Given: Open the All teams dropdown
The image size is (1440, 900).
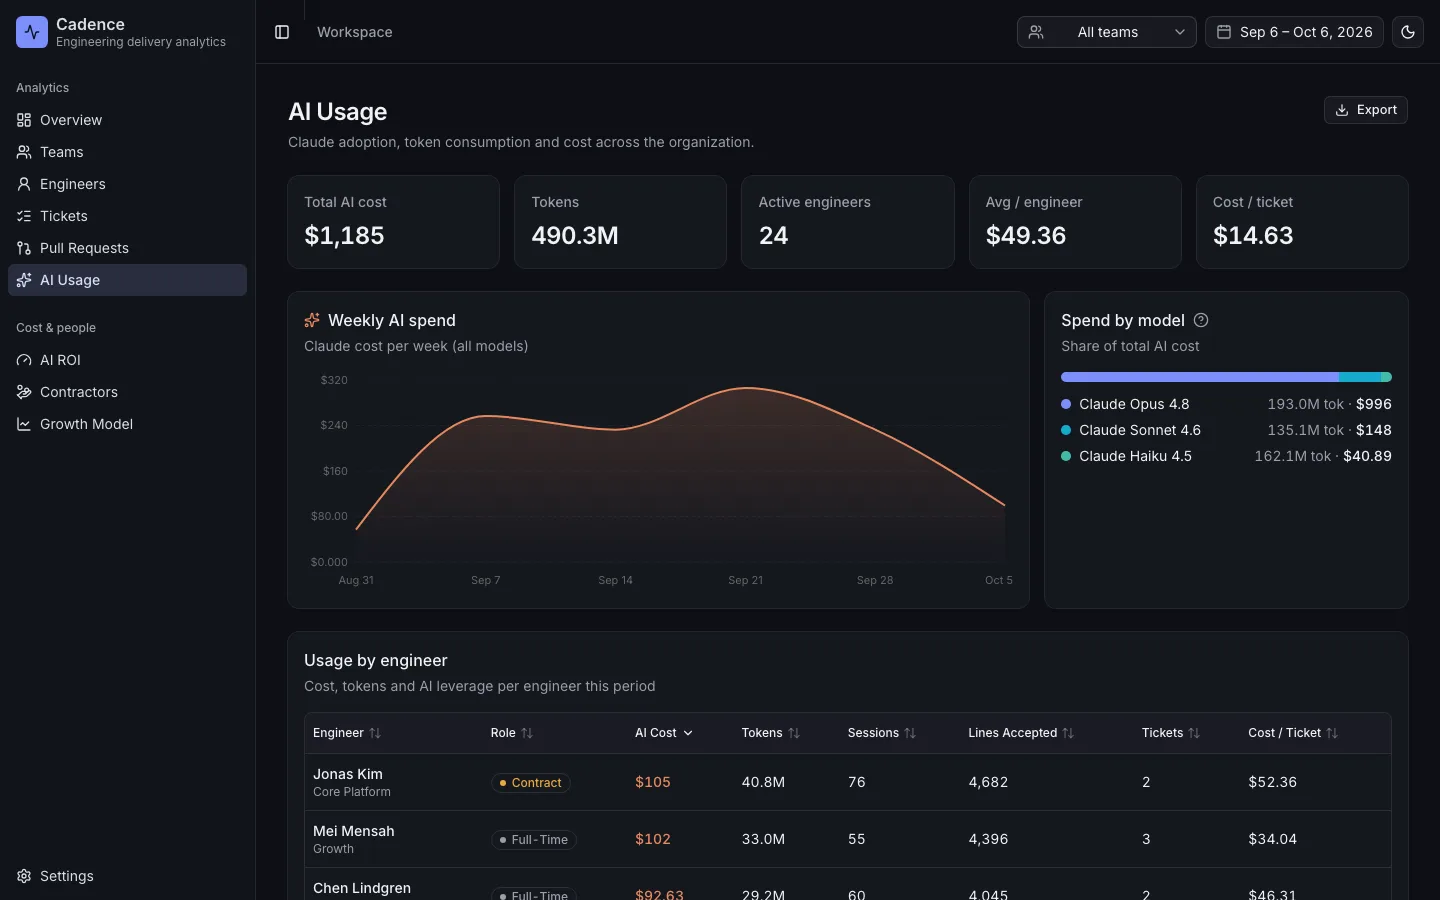Looking at the screenshot, I should pos(1106,32).
